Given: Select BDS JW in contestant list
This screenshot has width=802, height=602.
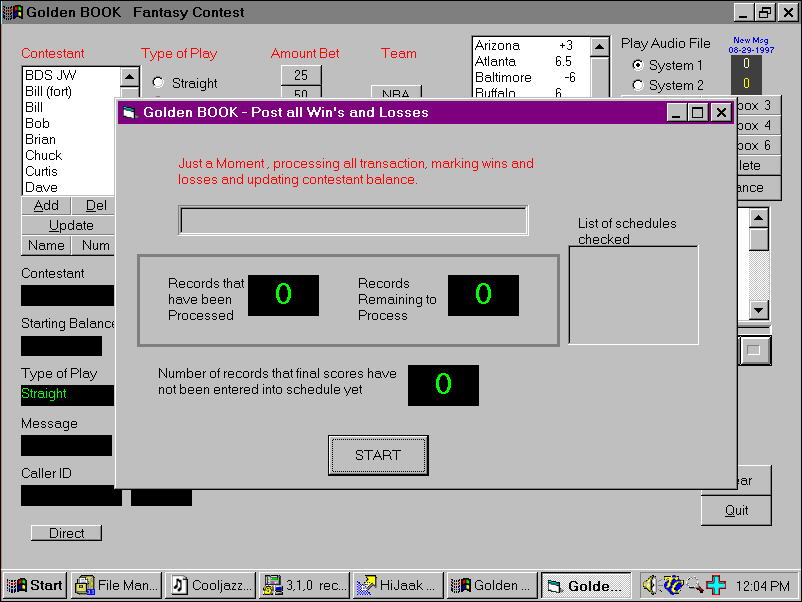Looking at the screenshot, I should point(72,75).
